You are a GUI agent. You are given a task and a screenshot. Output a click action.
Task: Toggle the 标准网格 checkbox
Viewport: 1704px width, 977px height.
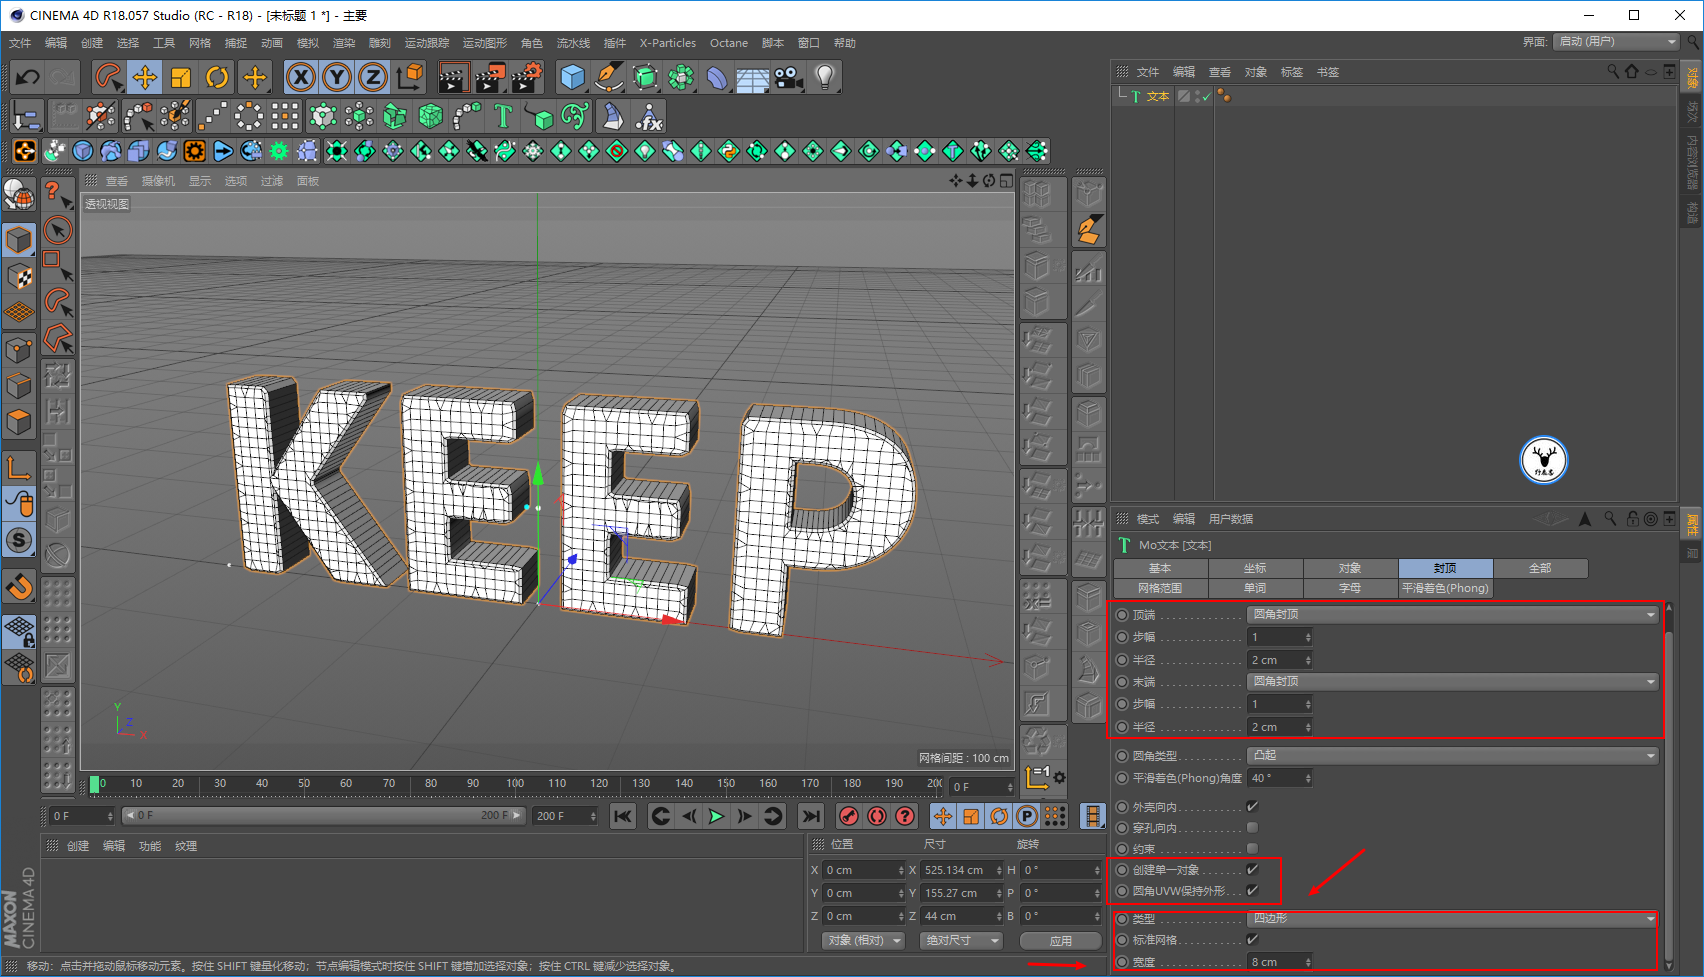pos(1252,940)
